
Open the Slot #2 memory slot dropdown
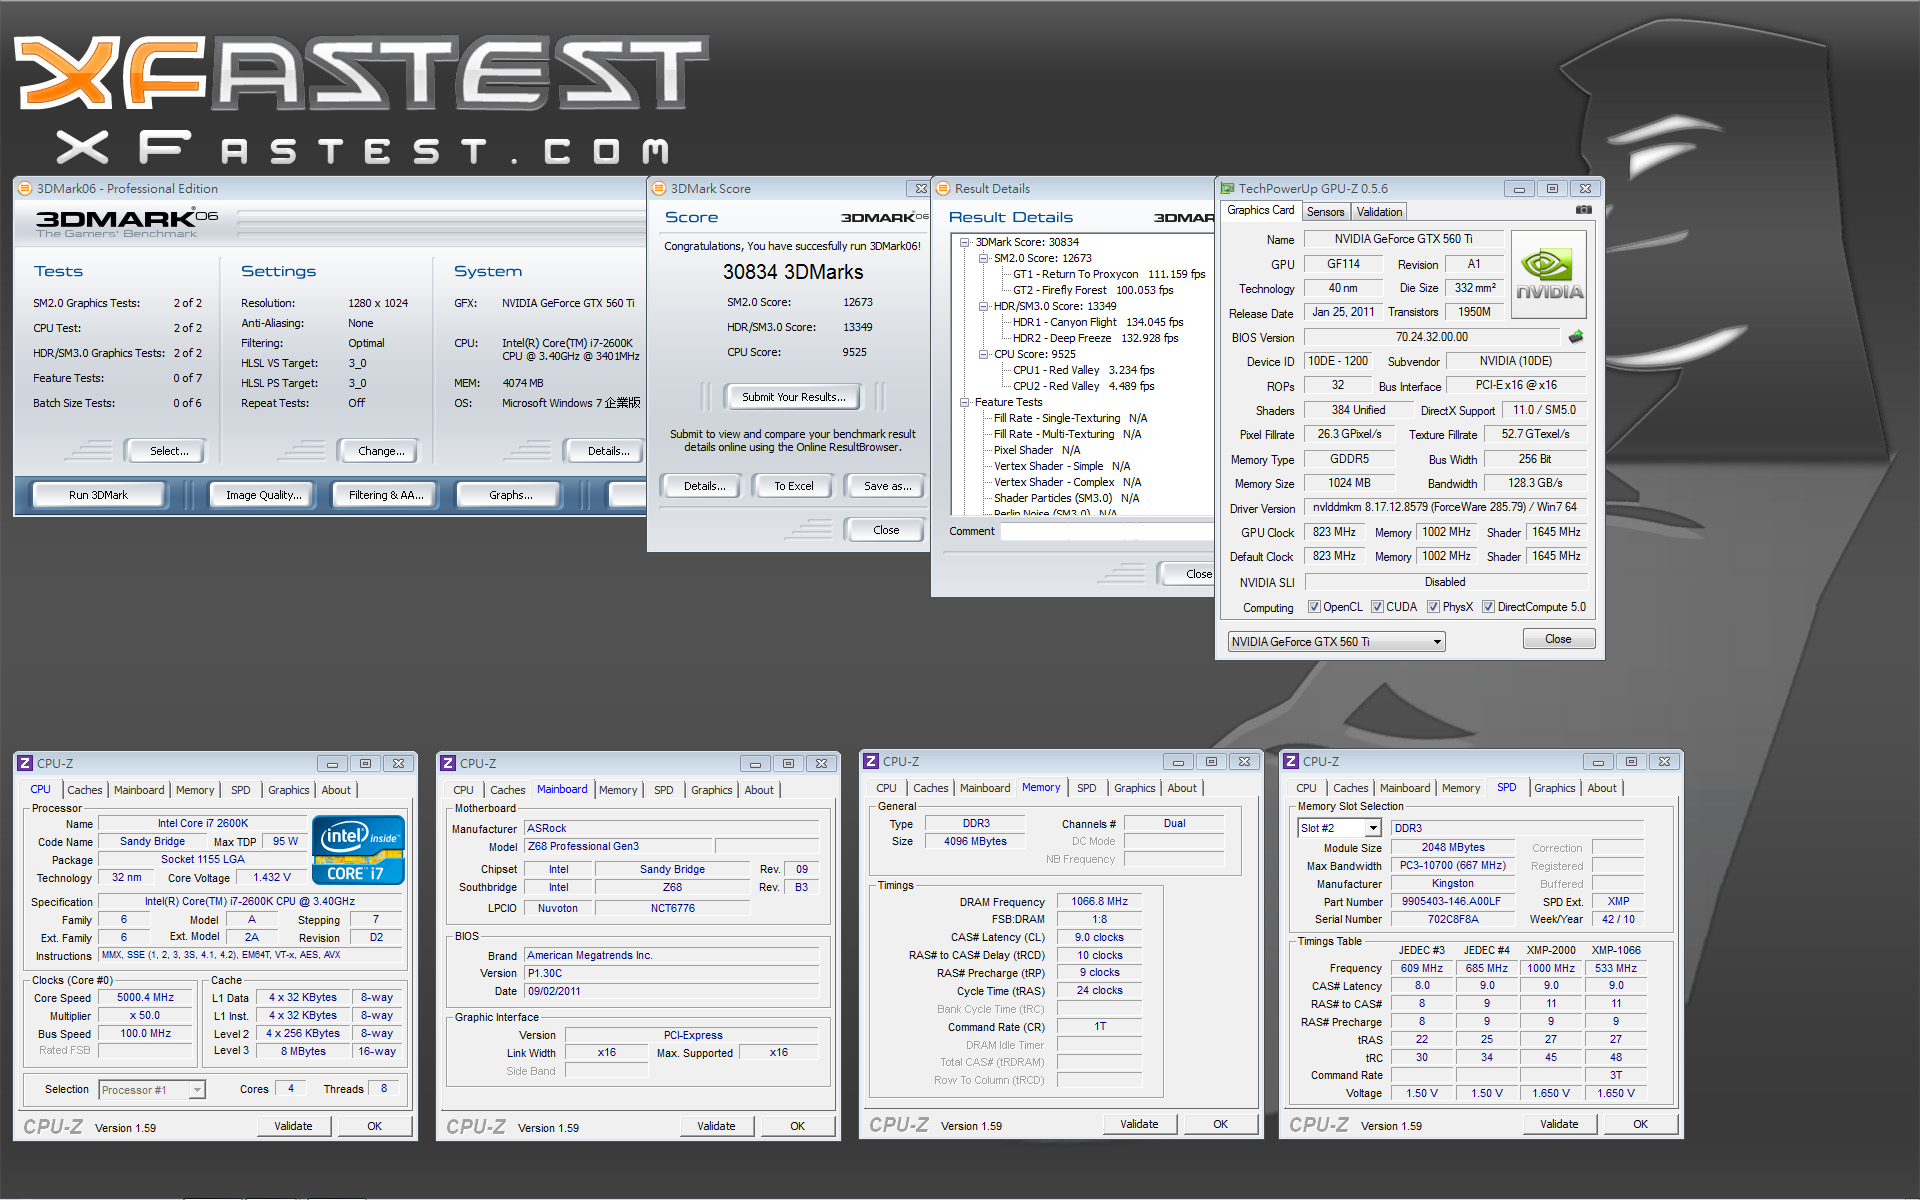coord(1339,828)
